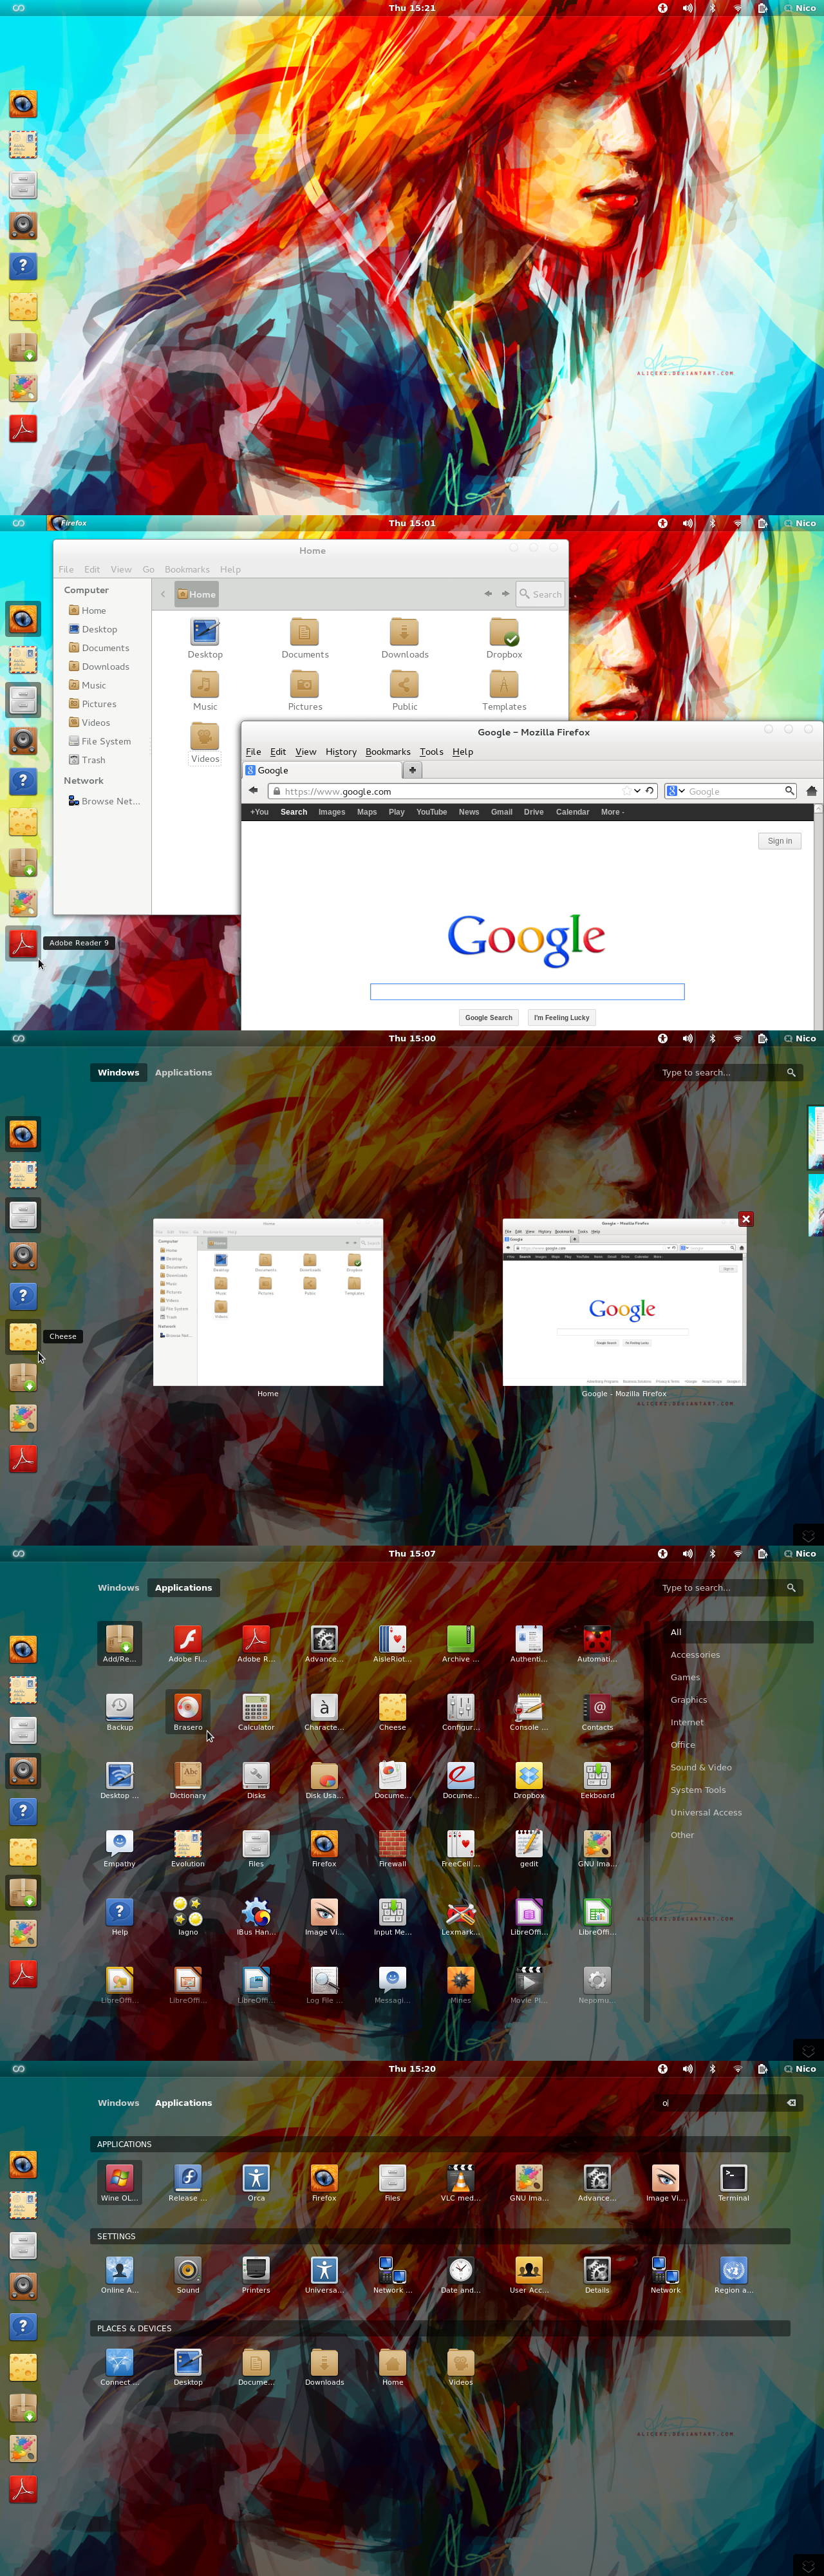Image resolution: width=824 pixels, height=2576 pixels.
Task: Open Go menu in Files window
Action: (x=148, y=569)
